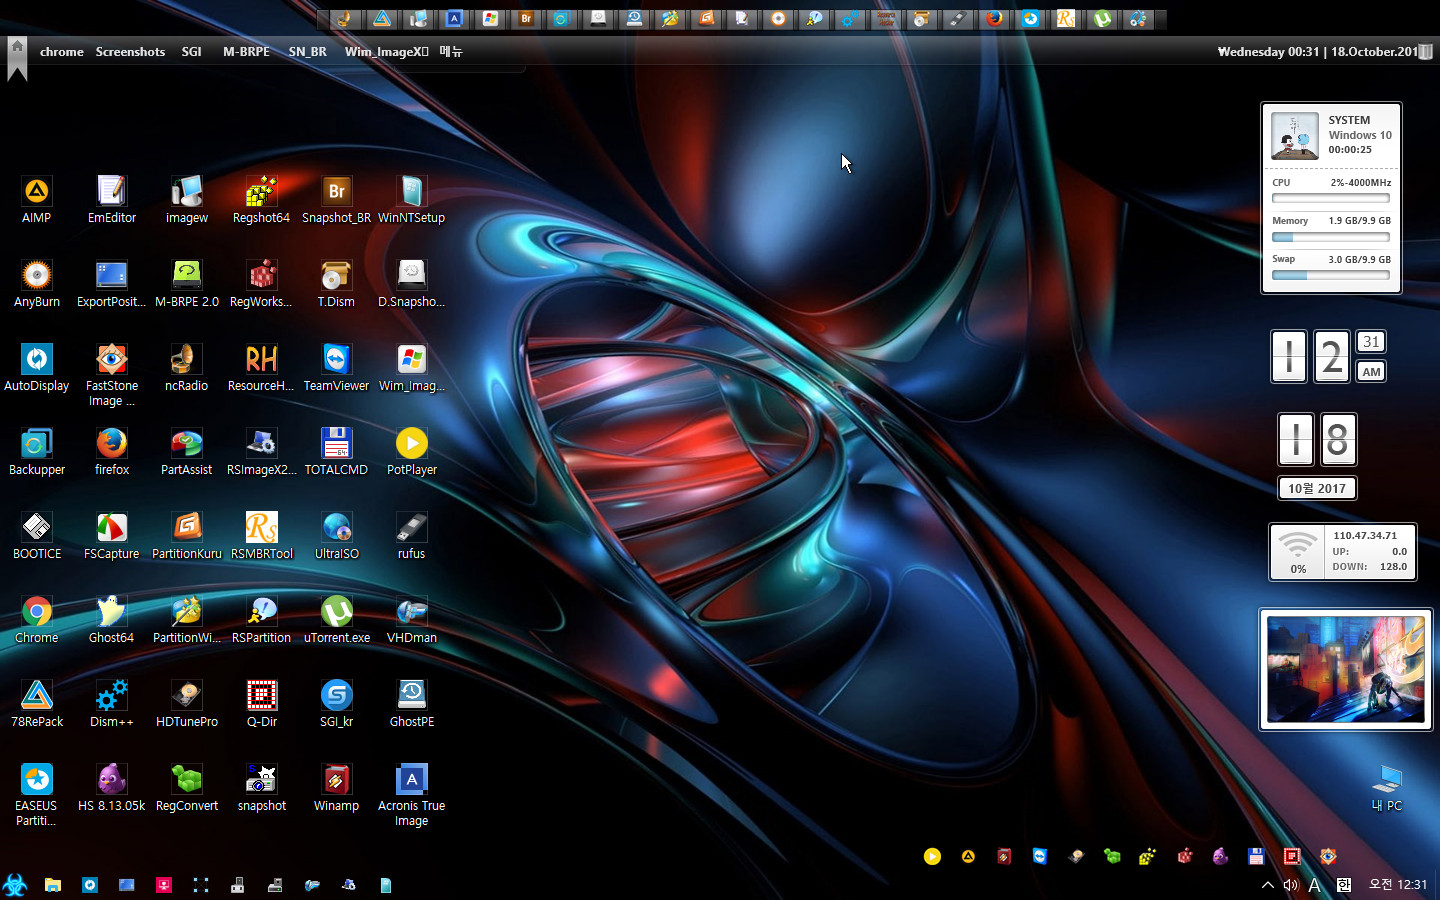Click the T.Dism desktop icon

(x=336, y=283)
